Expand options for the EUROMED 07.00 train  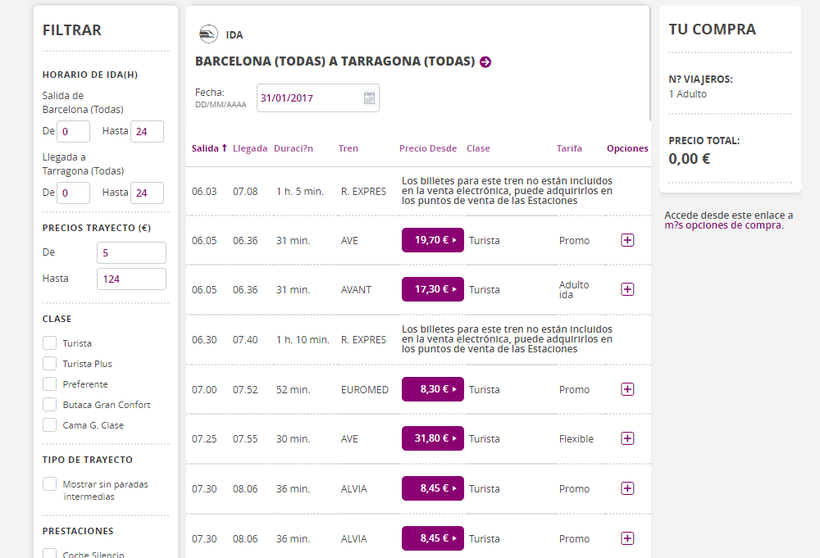point(627,389)
